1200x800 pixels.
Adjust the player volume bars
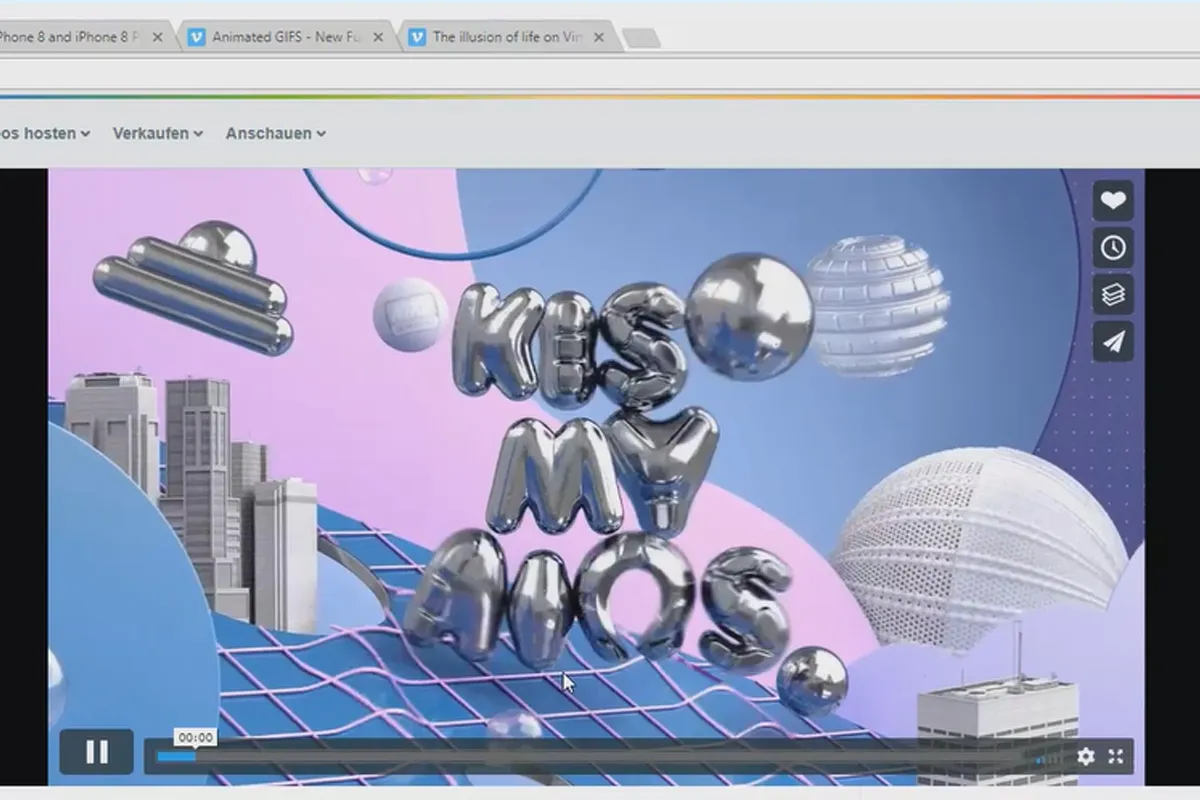(x=1049, y=758)
